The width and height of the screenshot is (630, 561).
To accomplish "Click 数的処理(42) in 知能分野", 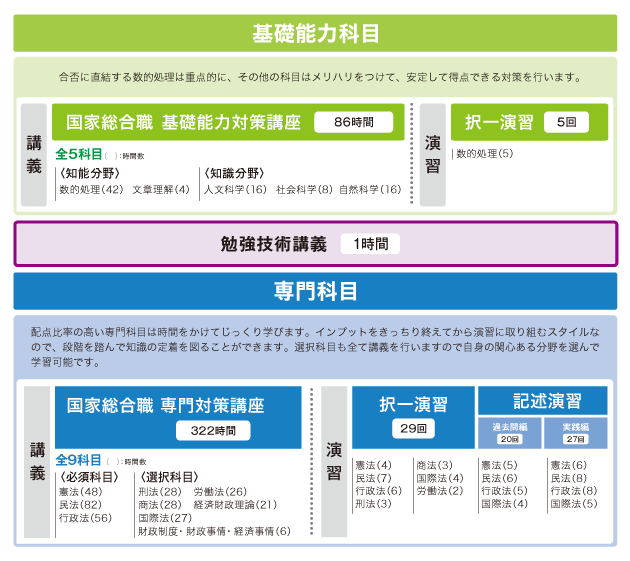I will pyautogui.click(x=90, y=189).
